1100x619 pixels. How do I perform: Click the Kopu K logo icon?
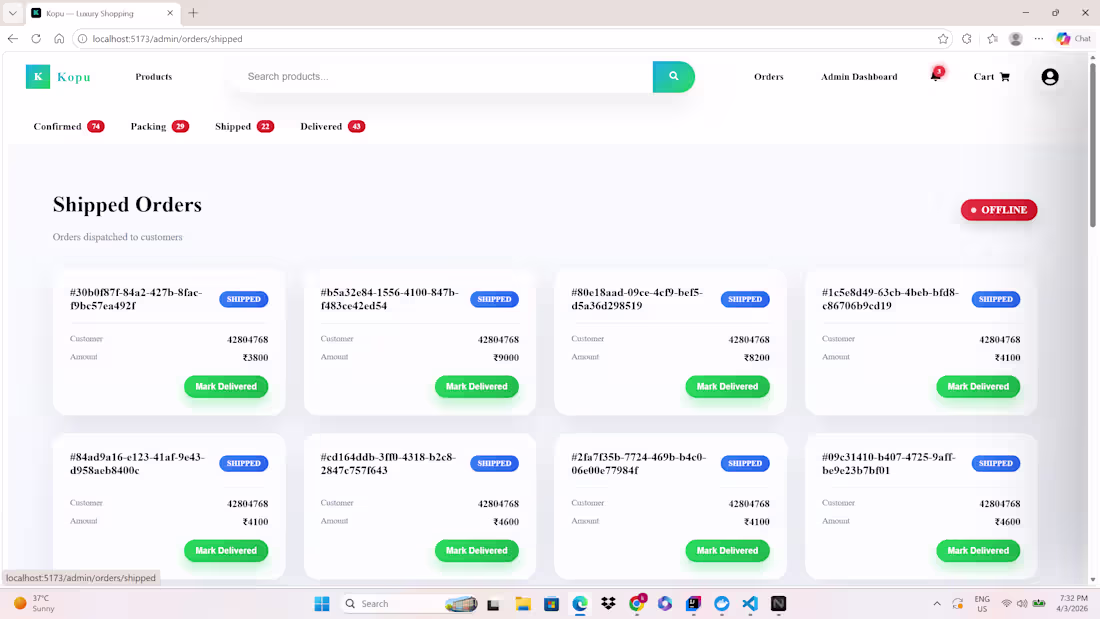pos(37,76)
